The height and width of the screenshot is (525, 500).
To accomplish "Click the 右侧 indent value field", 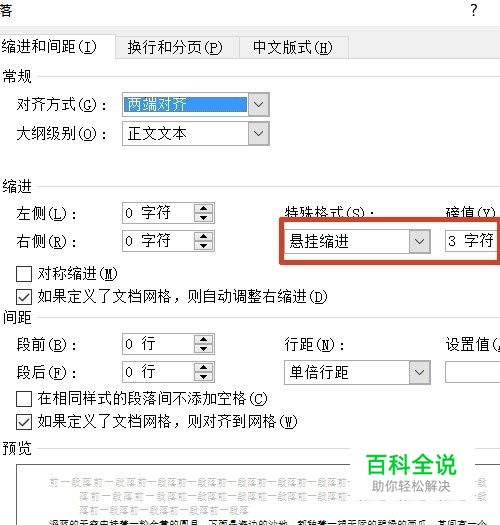I will tap(158, 241).
